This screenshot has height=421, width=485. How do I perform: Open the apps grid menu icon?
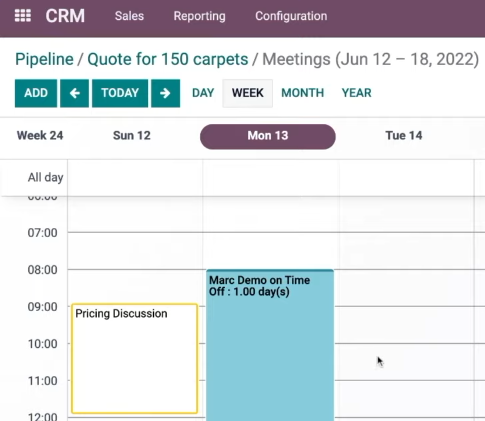23,16
